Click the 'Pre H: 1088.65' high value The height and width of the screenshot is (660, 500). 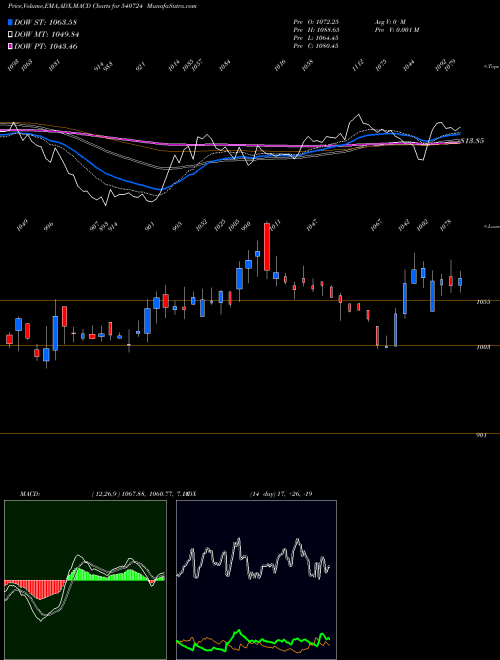pyautogui.click(x=316, y=30)
